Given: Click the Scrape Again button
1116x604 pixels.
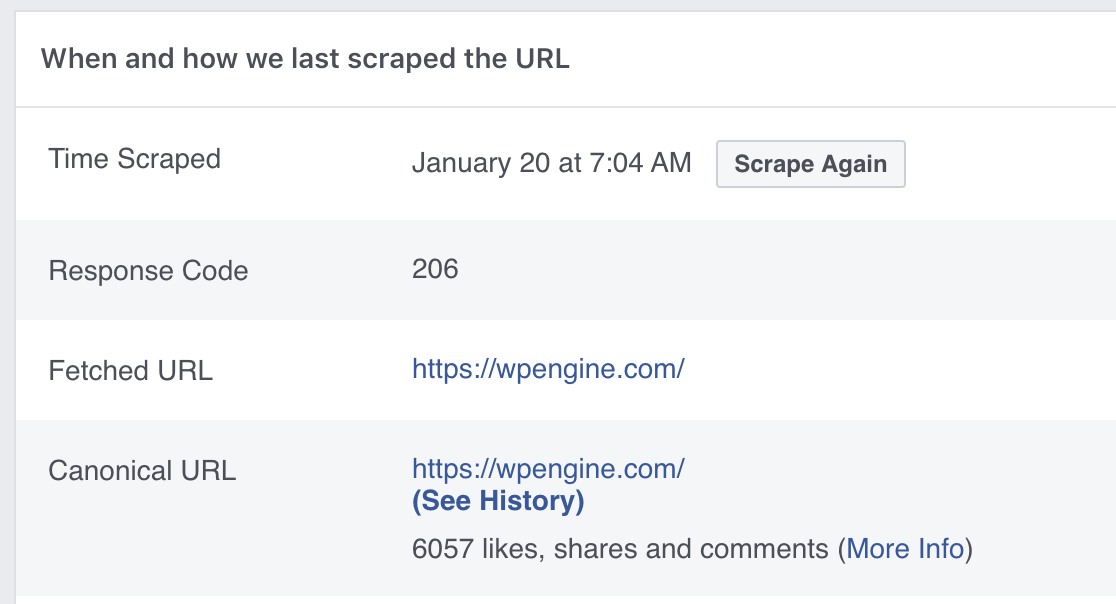Looking at the screenshot, I should [810, 165].
